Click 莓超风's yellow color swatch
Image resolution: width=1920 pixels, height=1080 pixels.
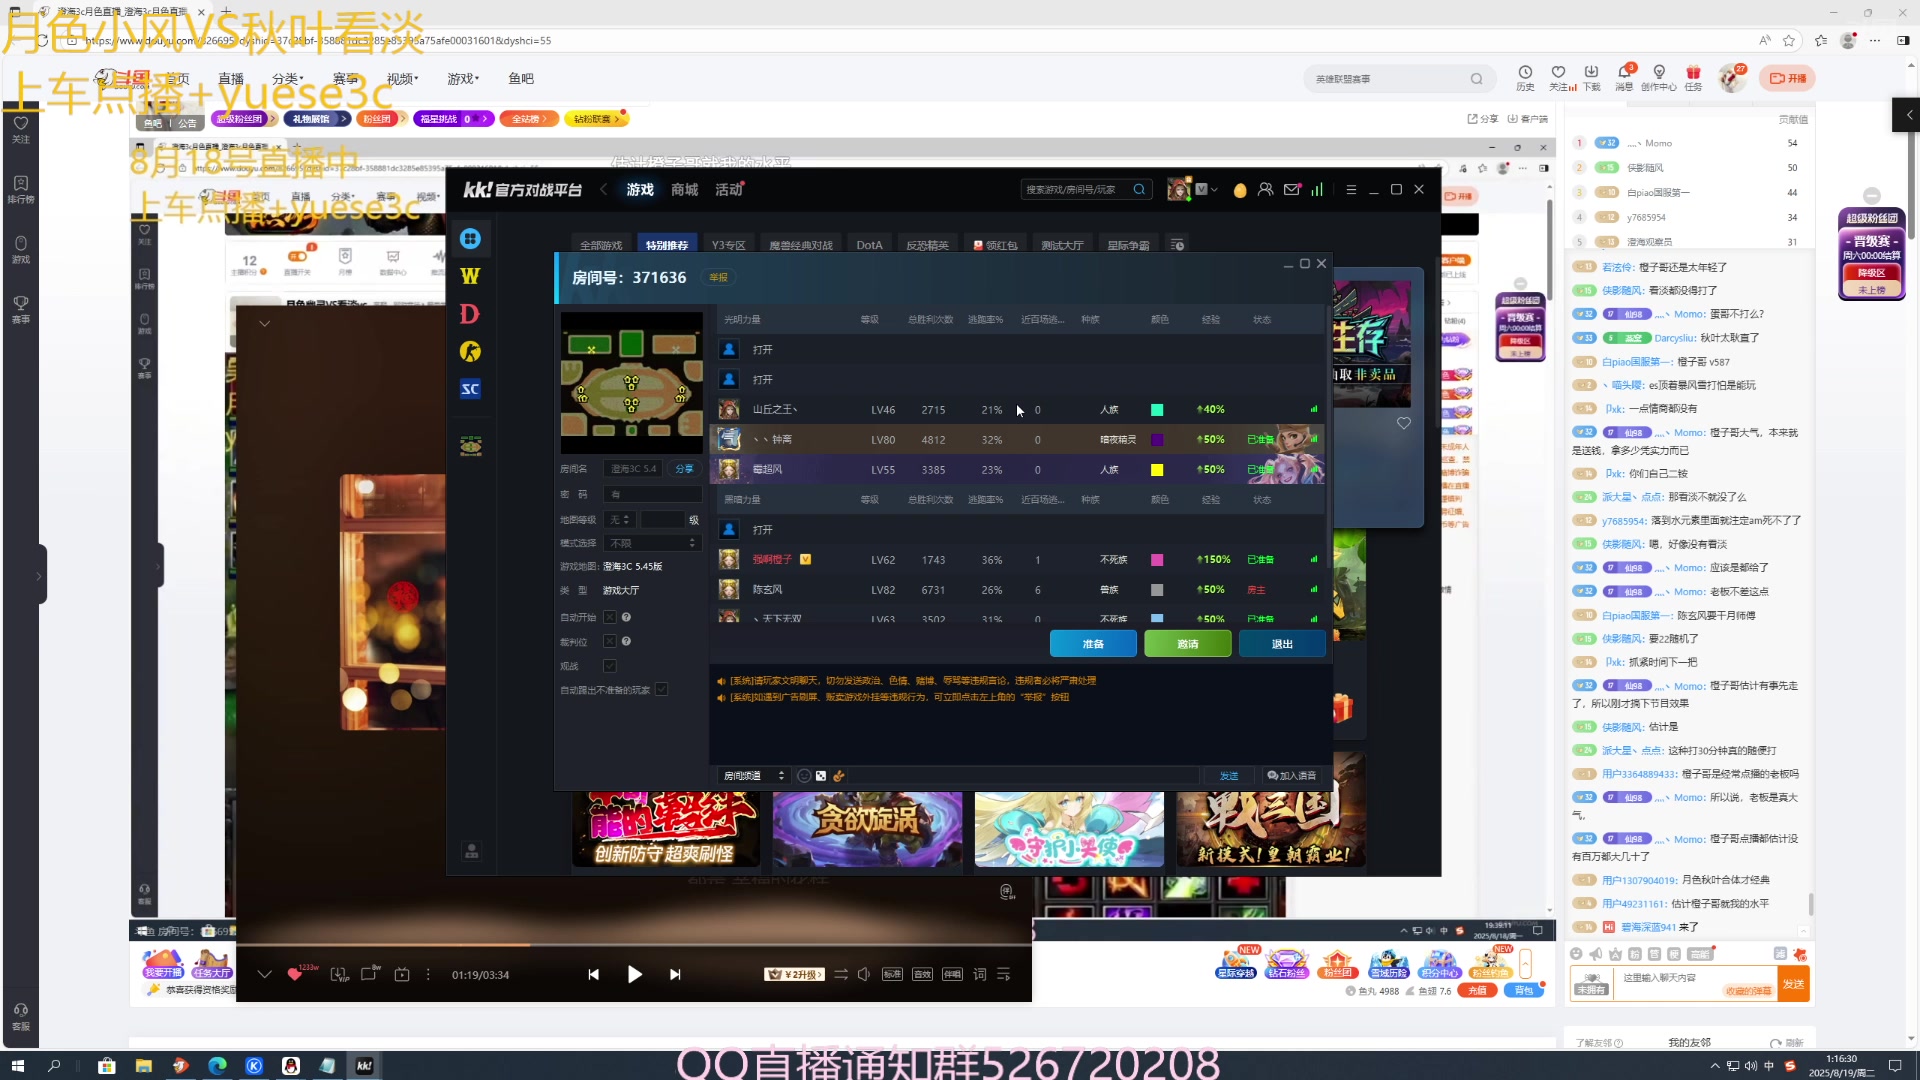click(x=1157, y=470)
